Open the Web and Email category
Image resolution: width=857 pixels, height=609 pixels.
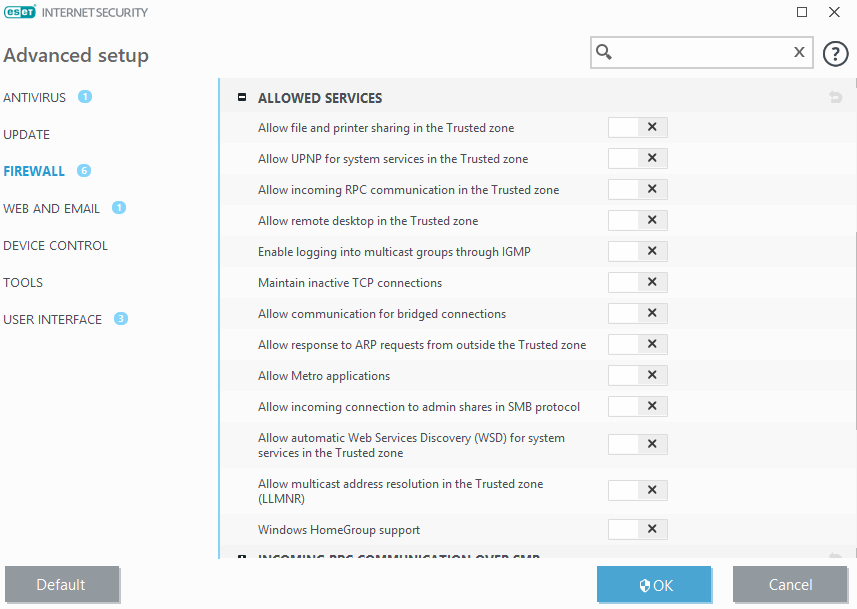point(52,208)
